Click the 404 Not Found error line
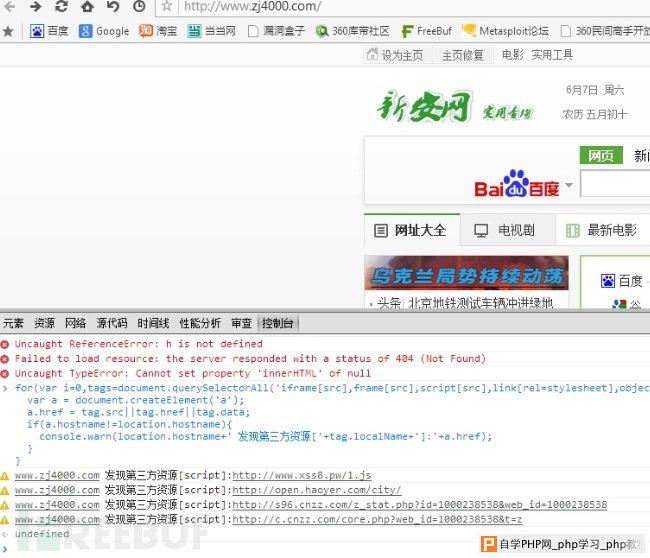Image resolution: width=650 pixels, height=558 pixels. (250, 359)
